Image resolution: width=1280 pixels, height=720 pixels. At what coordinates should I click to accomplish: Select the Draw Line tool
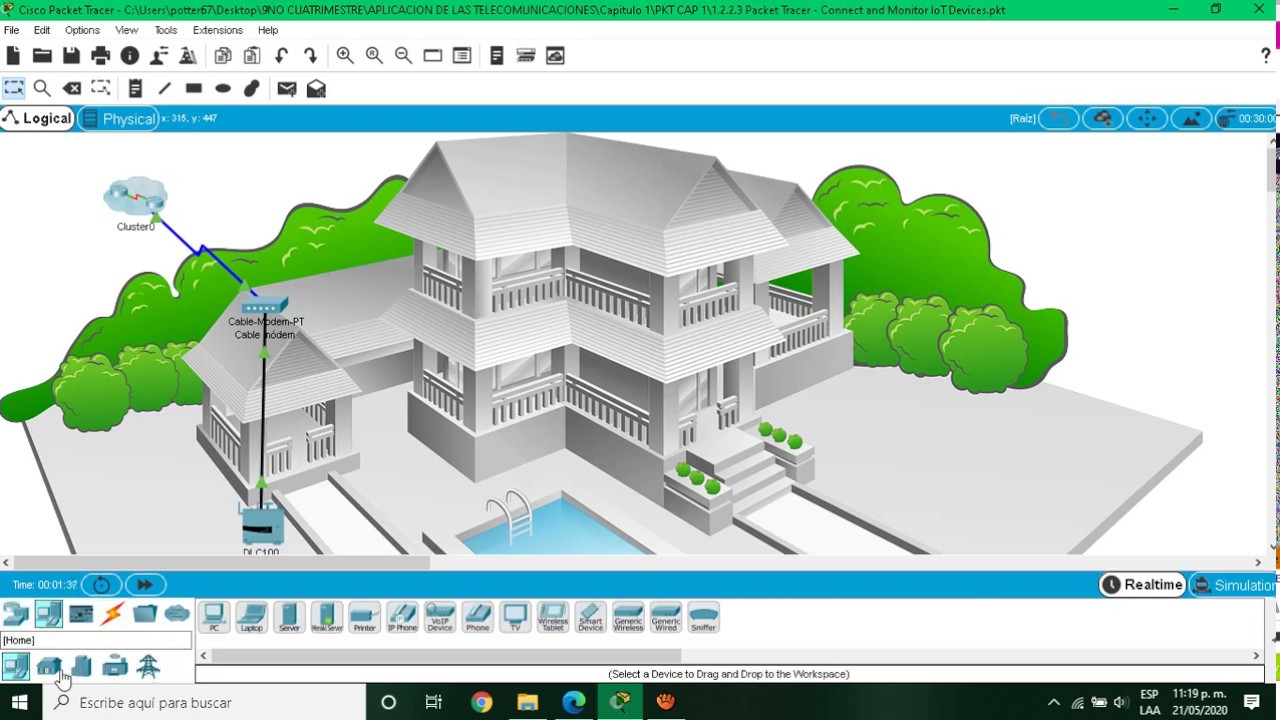pos(165,89)
